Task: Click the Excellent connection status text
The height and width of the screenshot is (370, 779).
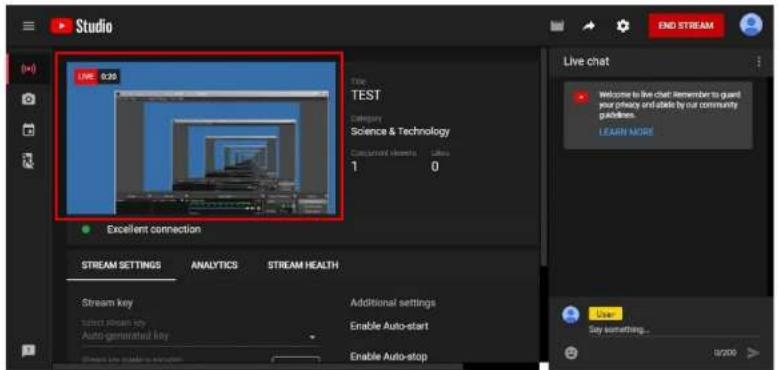Action: point(154,229)
